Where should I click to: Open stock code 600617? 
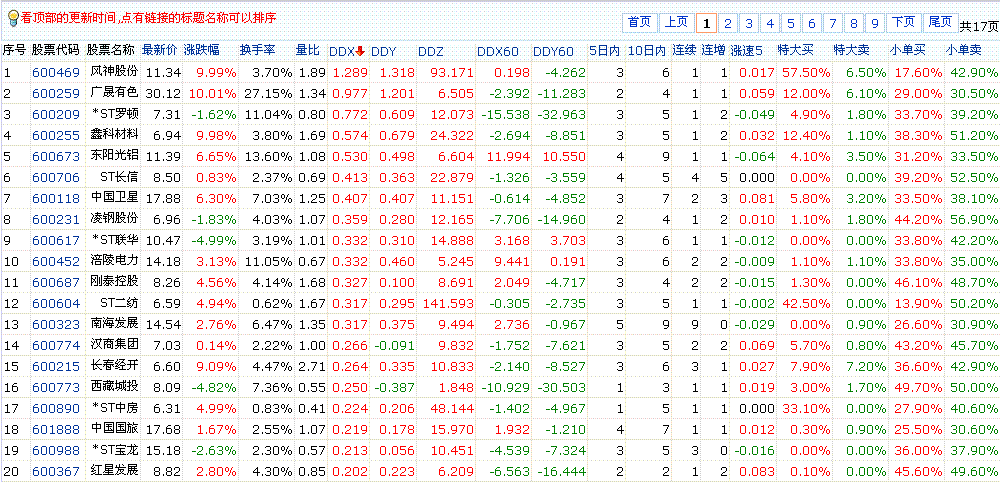click(56, 241)
